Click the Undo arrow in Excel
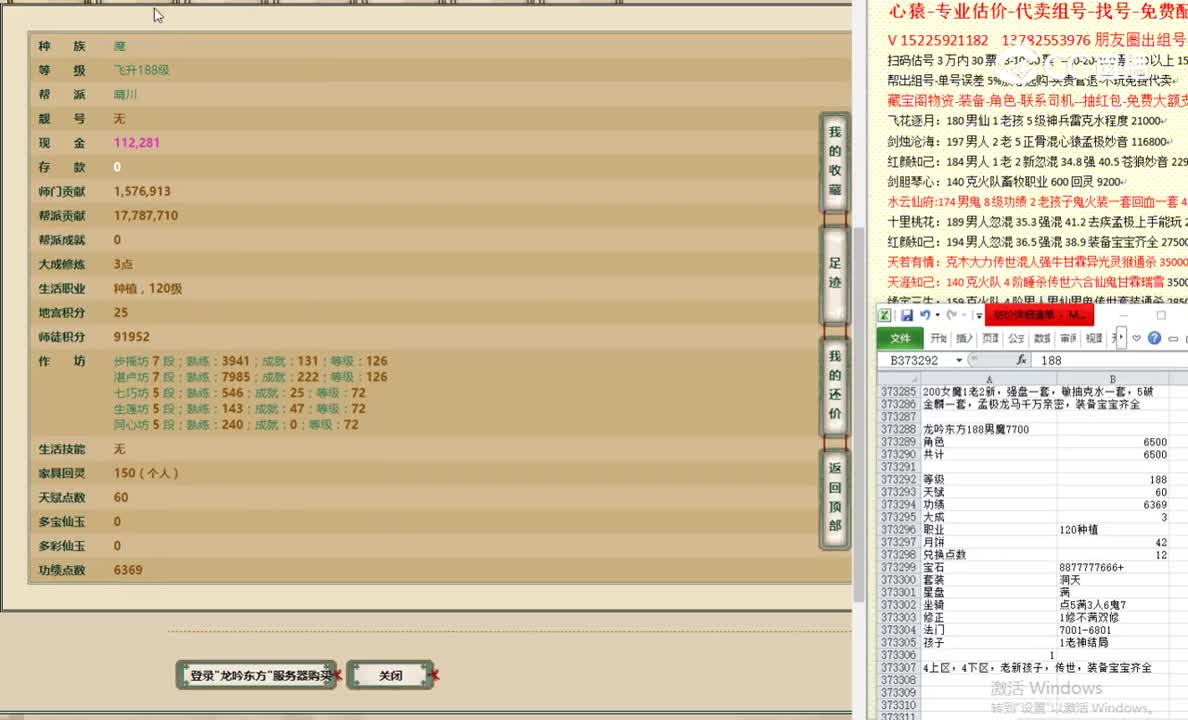Image resolution: width=1188 pixels, height=720 pixels. click(925, 315)
